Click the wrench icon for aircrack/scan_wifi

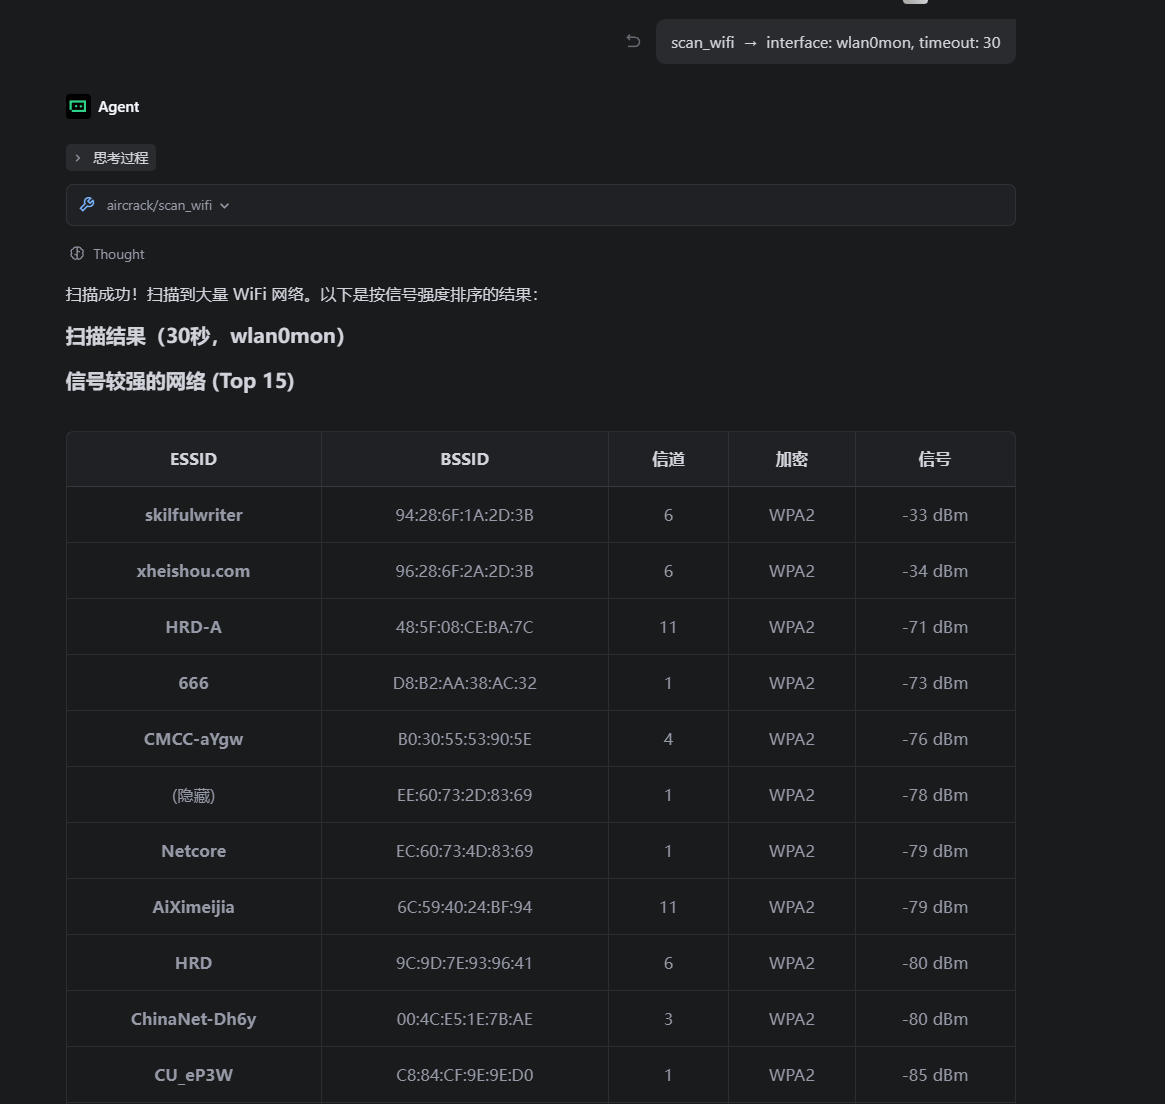87,204
